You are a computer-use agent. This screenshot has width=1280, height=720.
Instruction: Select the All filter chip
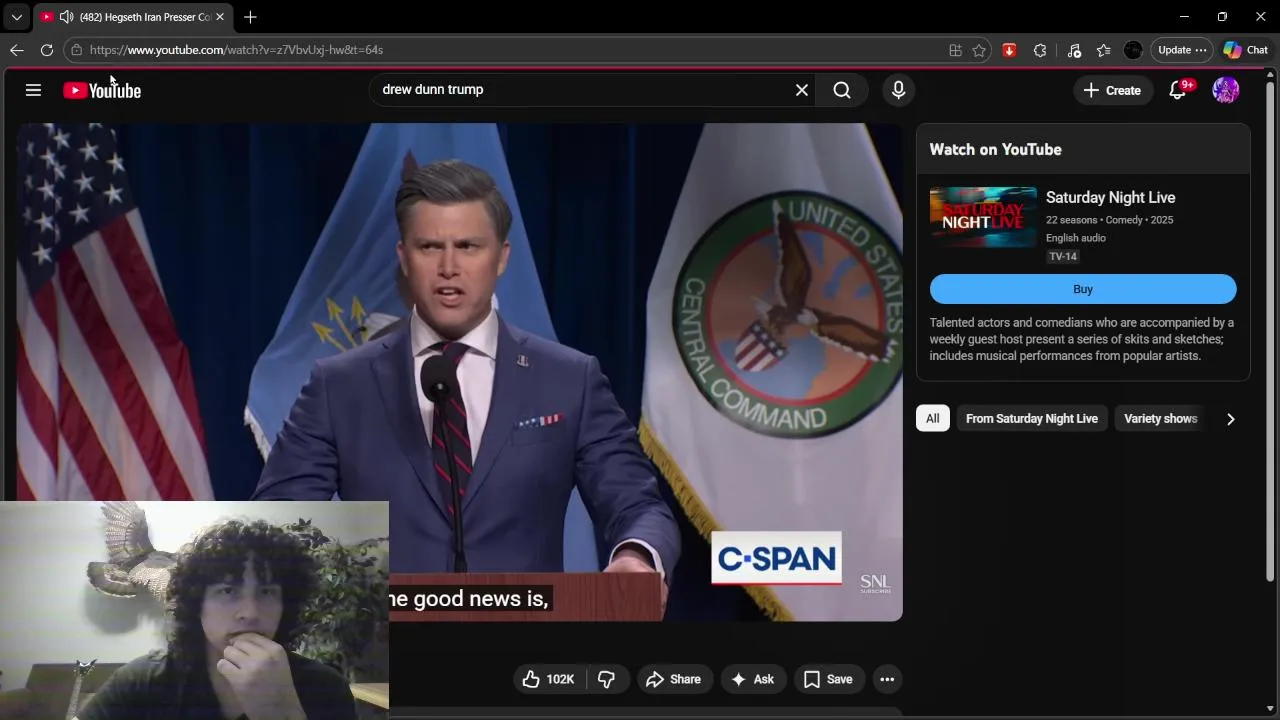pyautogui.click(x=933, y=419)
